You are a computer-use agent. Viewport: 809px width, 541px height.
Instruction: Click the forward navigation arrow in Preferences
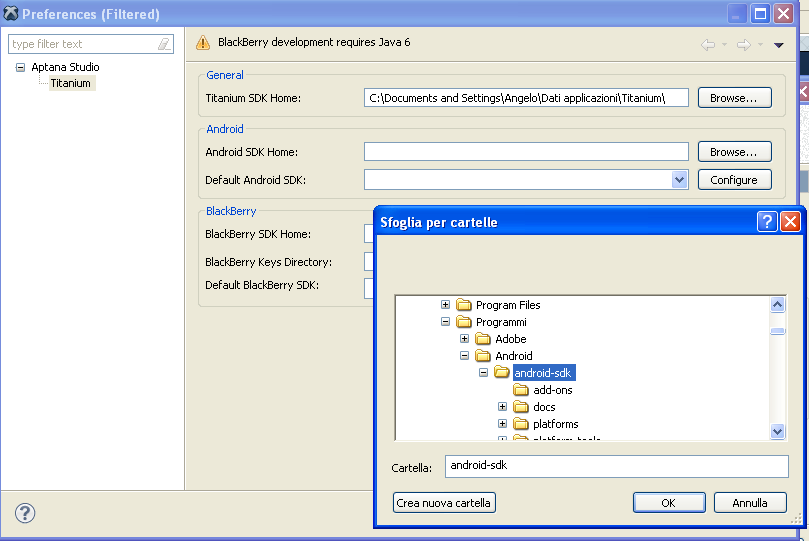744,45
